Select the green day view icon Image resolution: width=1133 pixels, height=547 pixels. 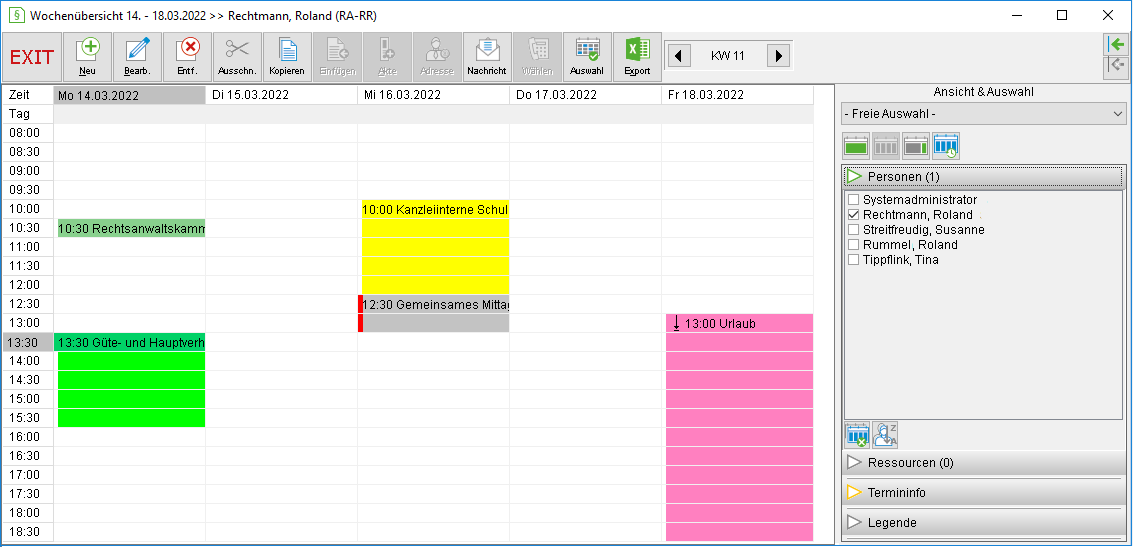click(856, 146)
